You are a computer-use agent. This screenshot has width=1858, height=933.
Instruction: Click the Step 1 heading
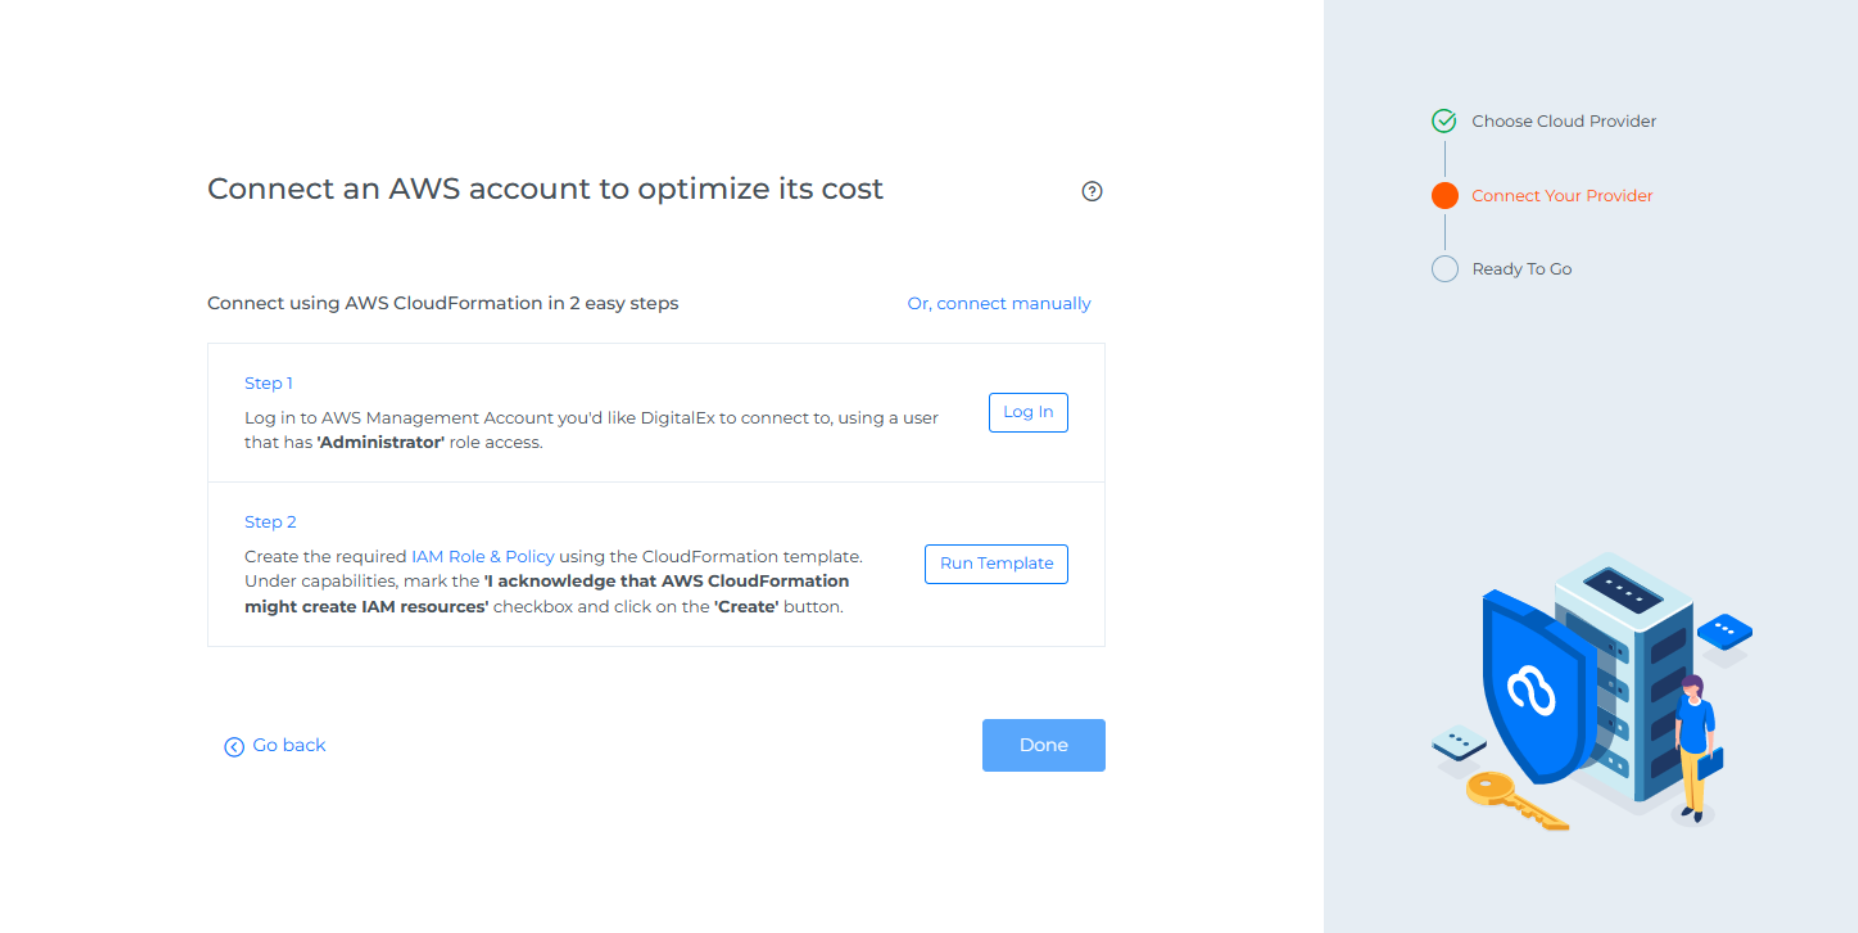coord(268,383)
